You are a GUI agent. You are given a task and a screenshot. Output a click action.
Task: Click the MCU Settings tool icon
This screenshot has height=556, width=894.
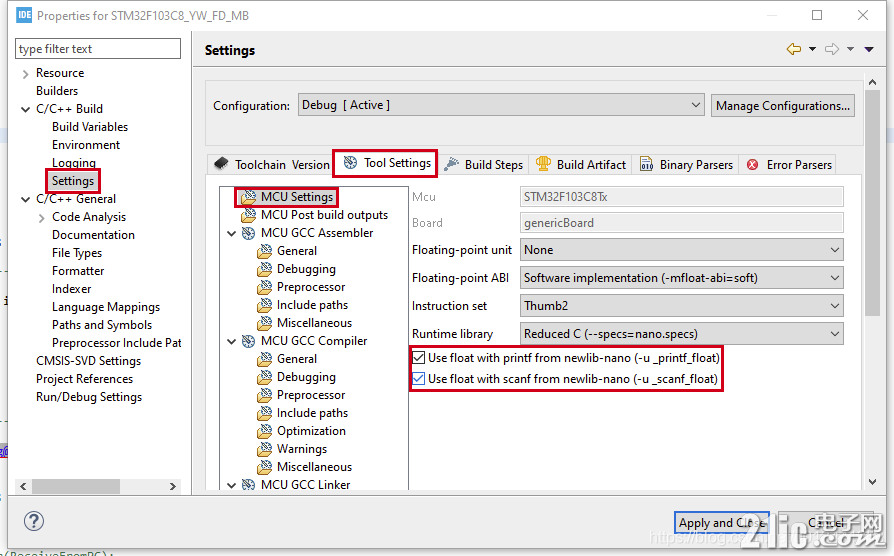pos(248,197)
